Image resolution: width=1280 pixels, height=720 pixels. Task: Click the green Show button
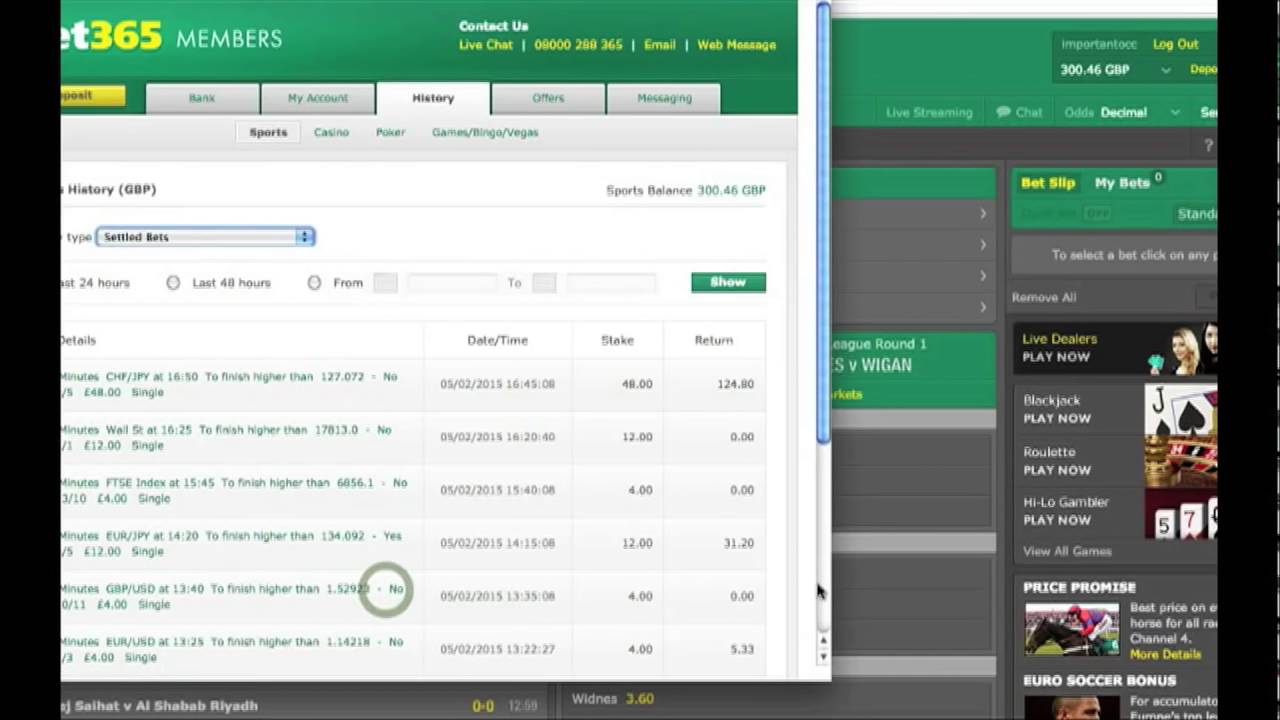[x=728, y=282]
